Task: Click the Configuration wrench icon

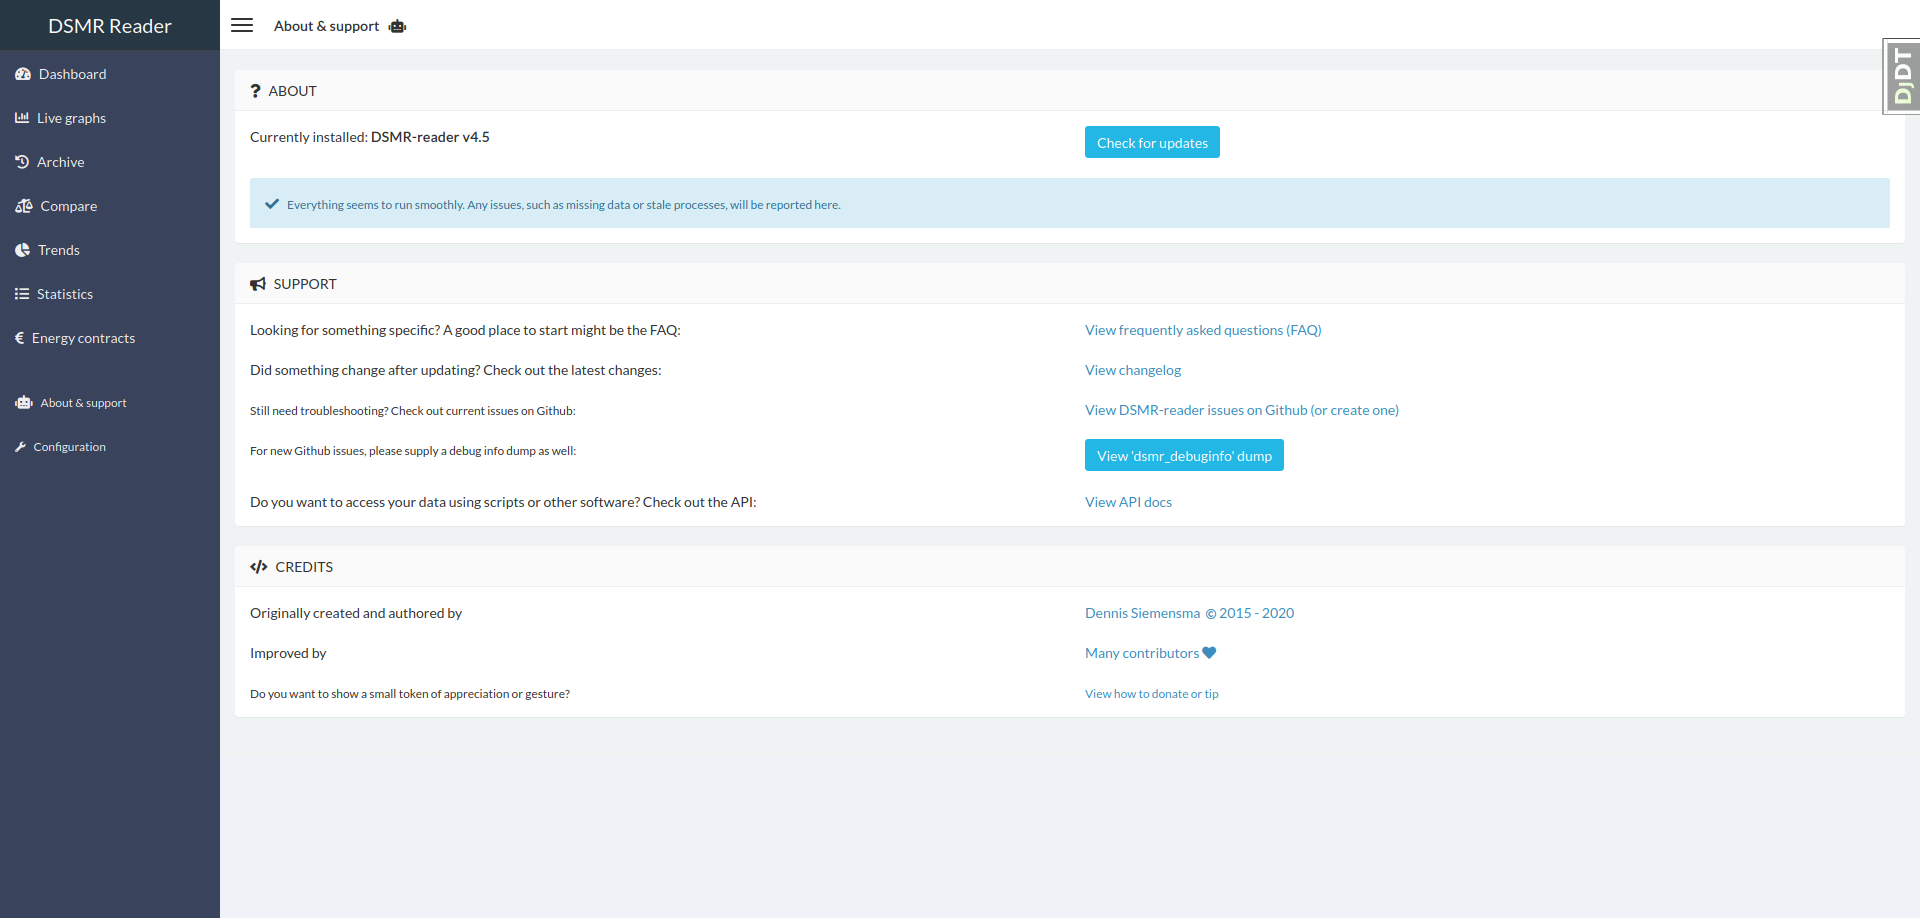Action: [x=20, y=447]
